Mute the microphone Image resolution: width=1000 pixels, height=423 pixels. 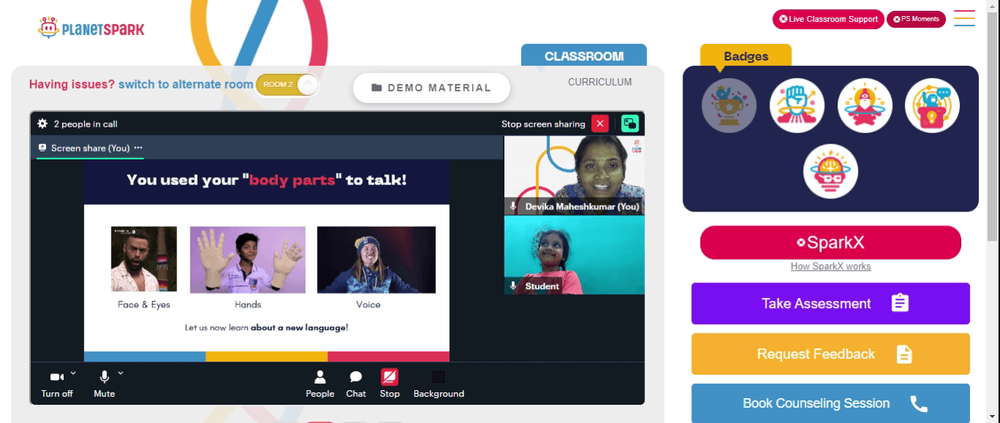coord(104,384)
